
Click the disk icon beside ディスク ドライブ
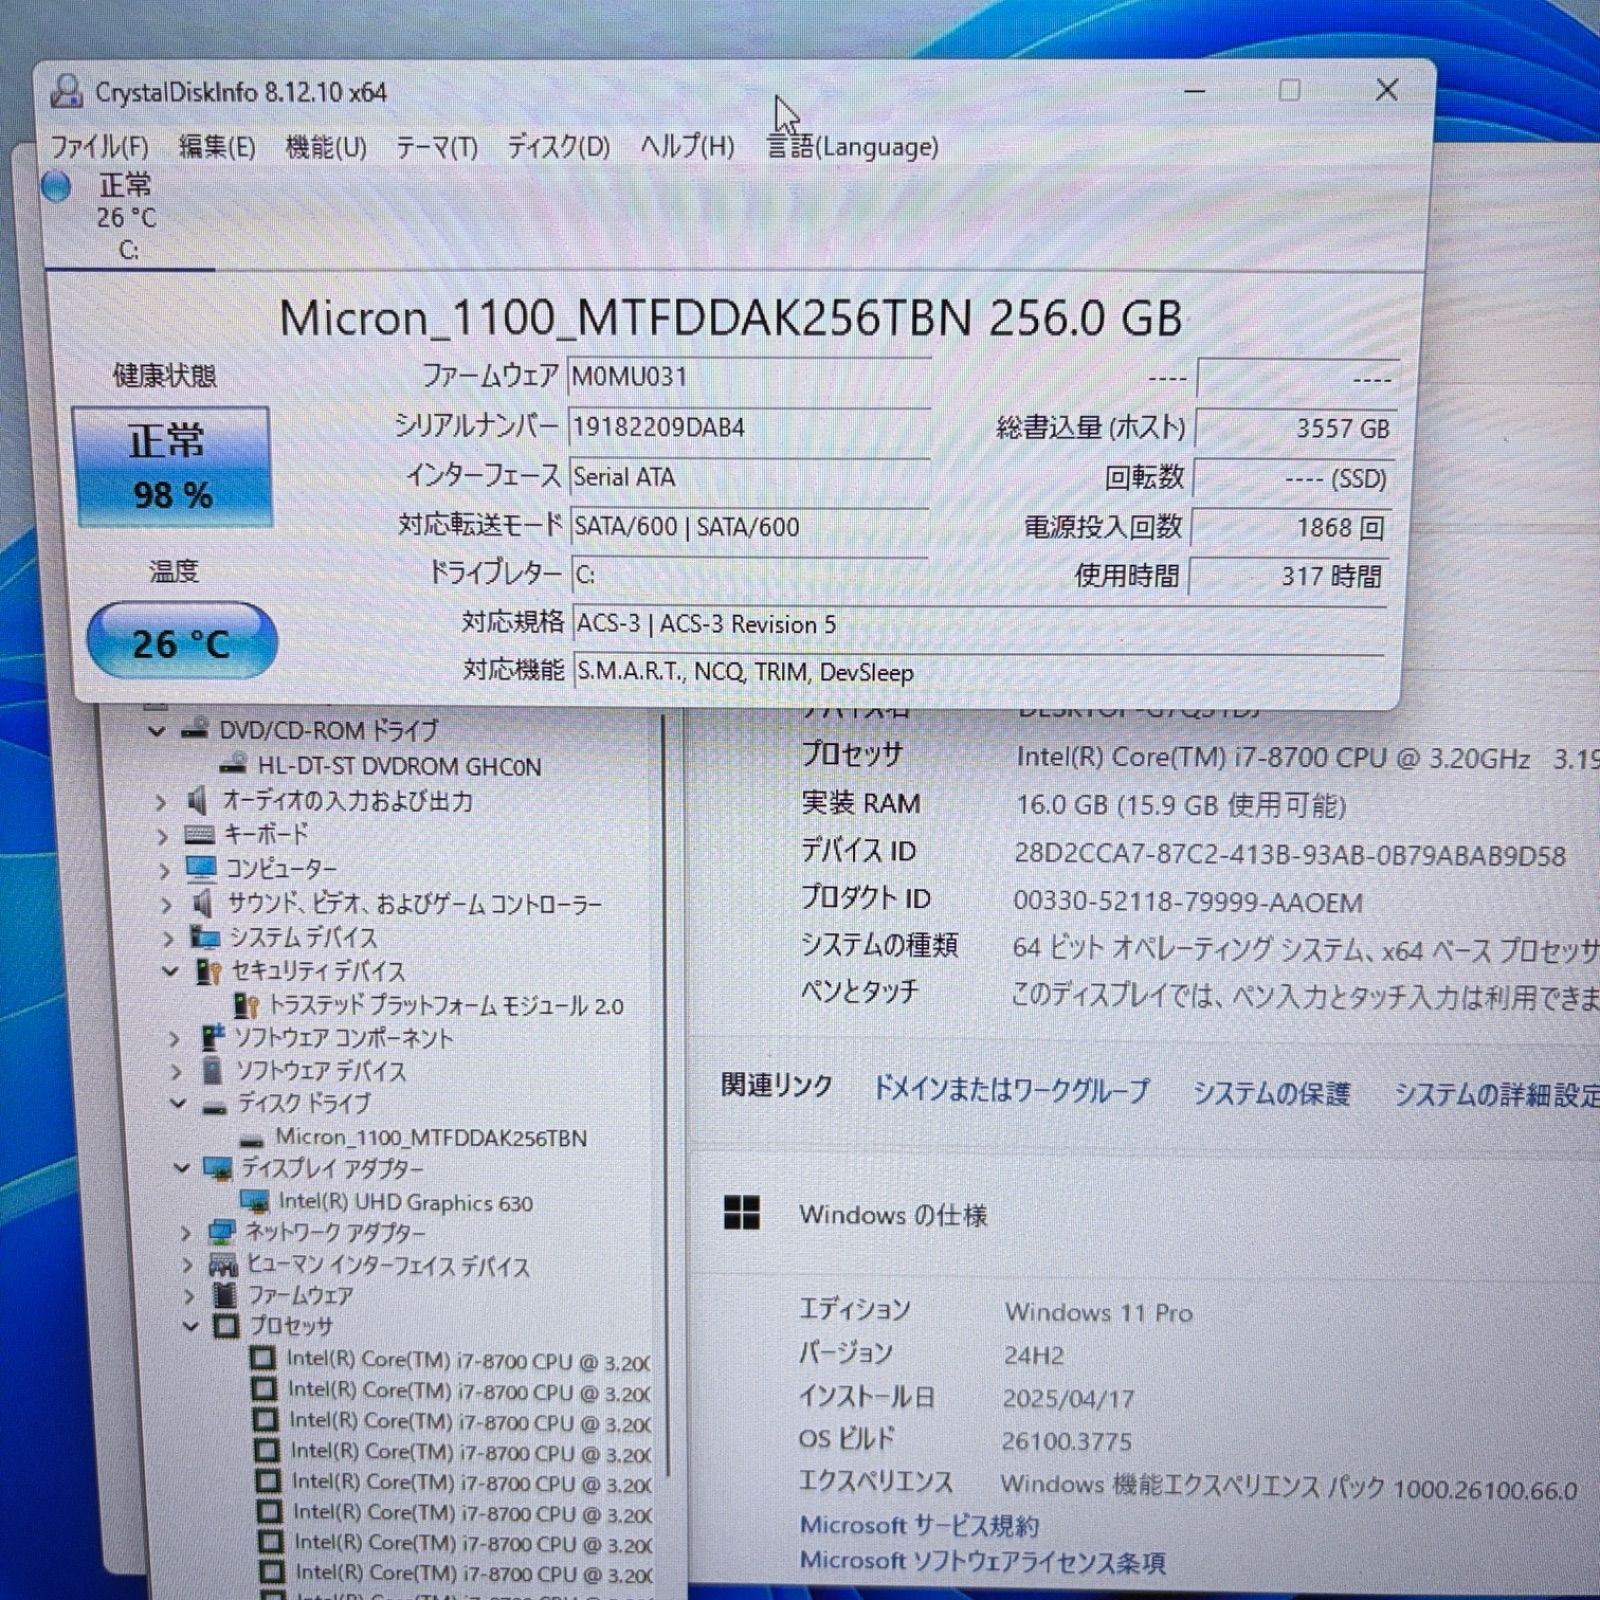pyautogui.click(x=215, y=1108)
